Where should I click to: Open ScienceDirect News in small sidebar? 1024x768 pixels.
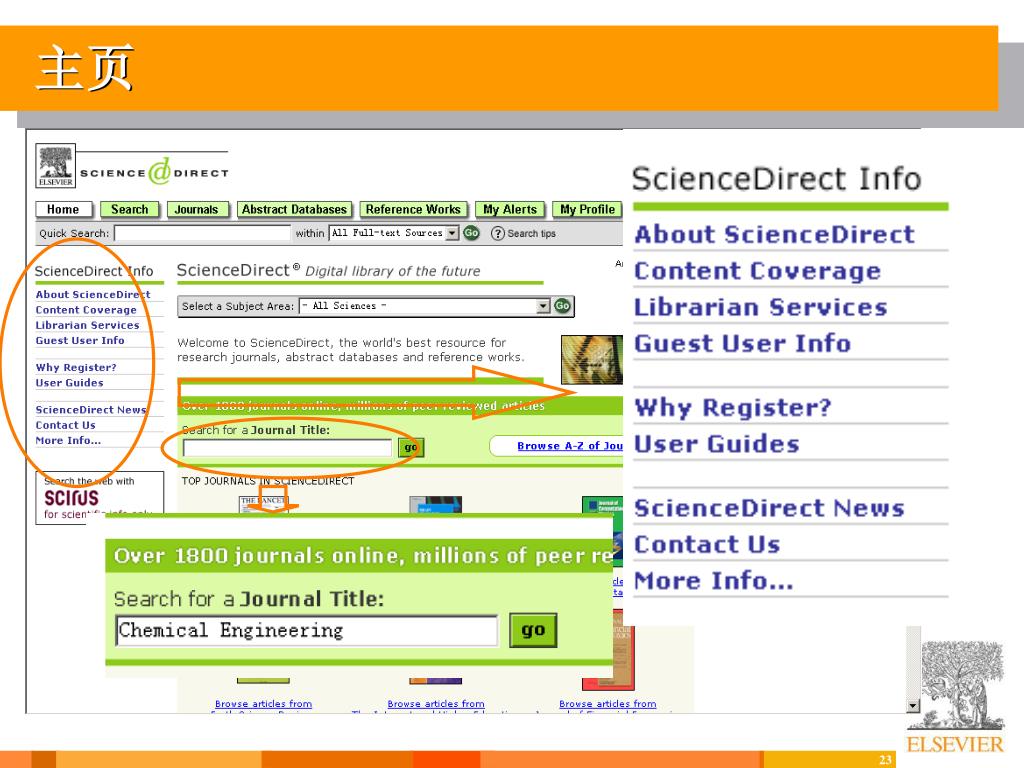91,409
